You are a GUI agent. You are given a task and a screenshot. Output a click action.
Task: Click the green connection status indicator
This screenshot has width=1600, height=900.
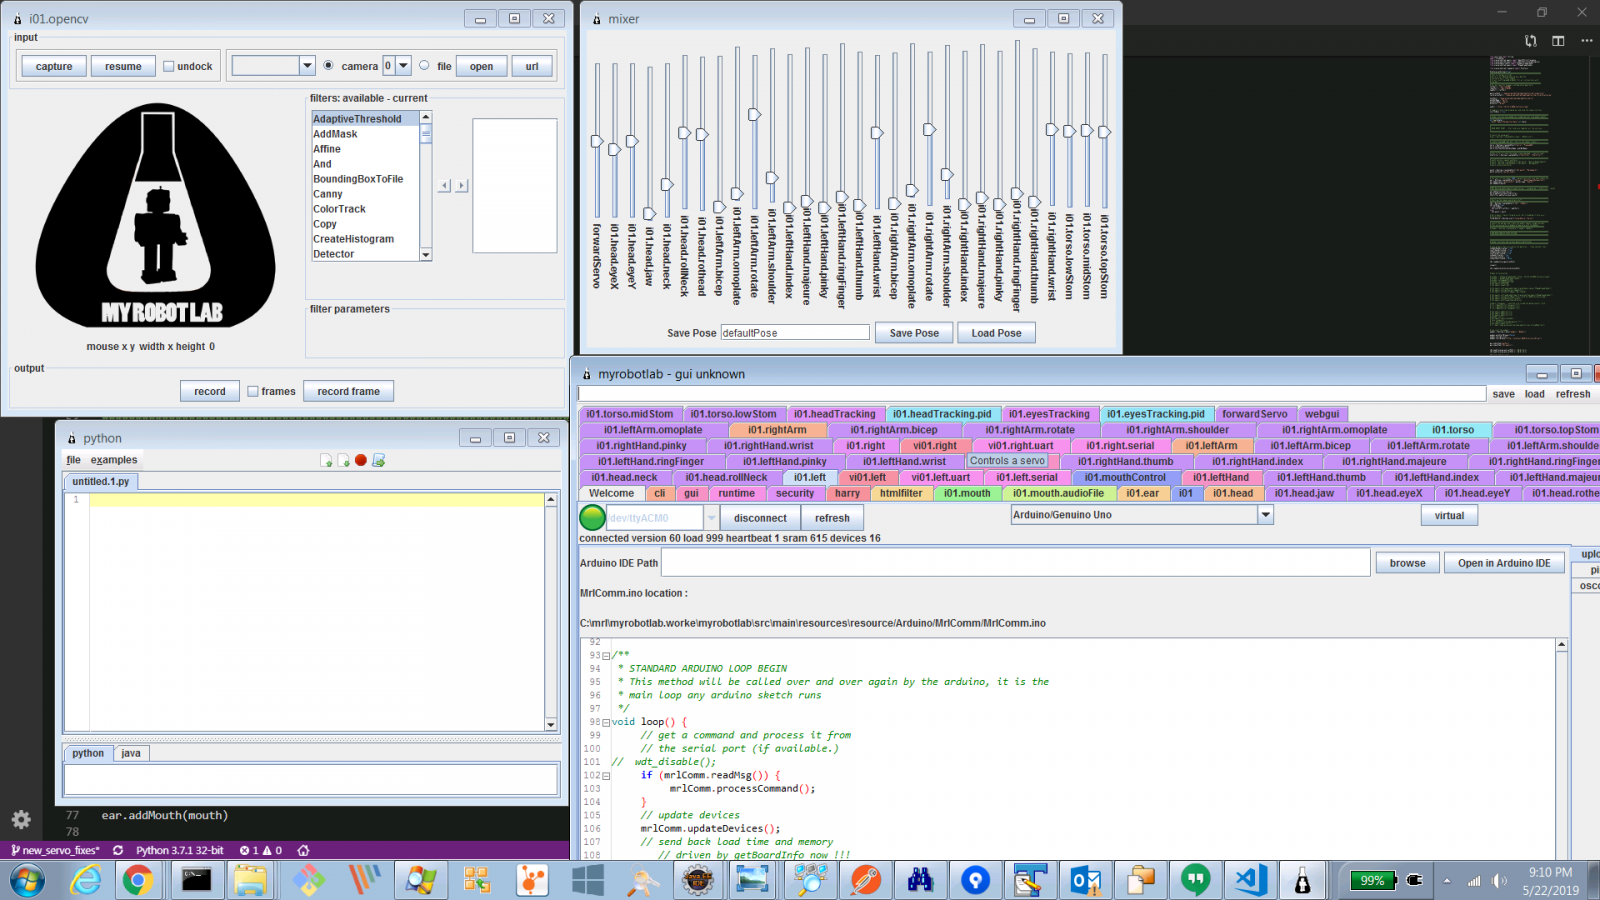(x=592, y=517)
